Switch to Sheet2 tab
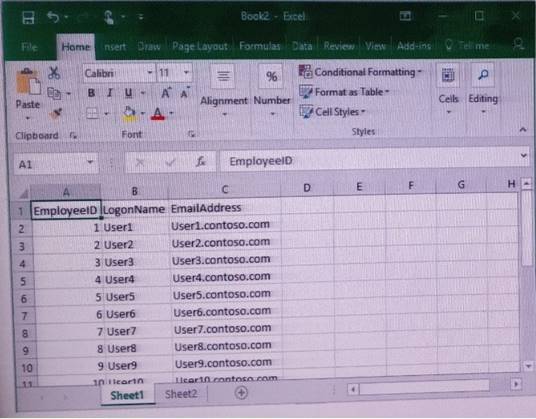 pyautogui.click(x=181, y=394)
